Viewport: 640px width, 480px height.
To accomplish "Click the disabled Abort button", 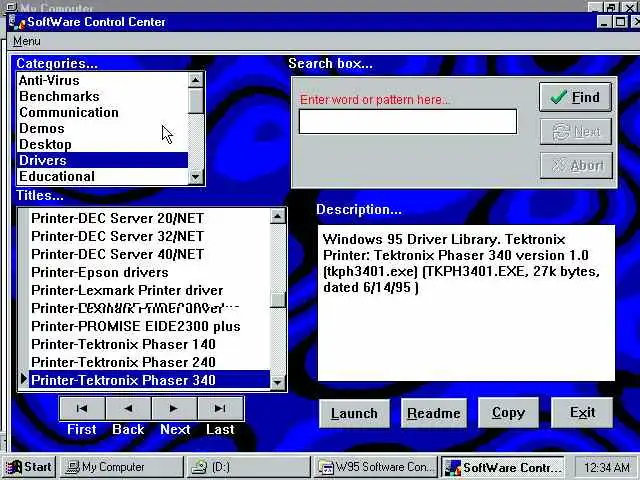I will tap(576, 165).
